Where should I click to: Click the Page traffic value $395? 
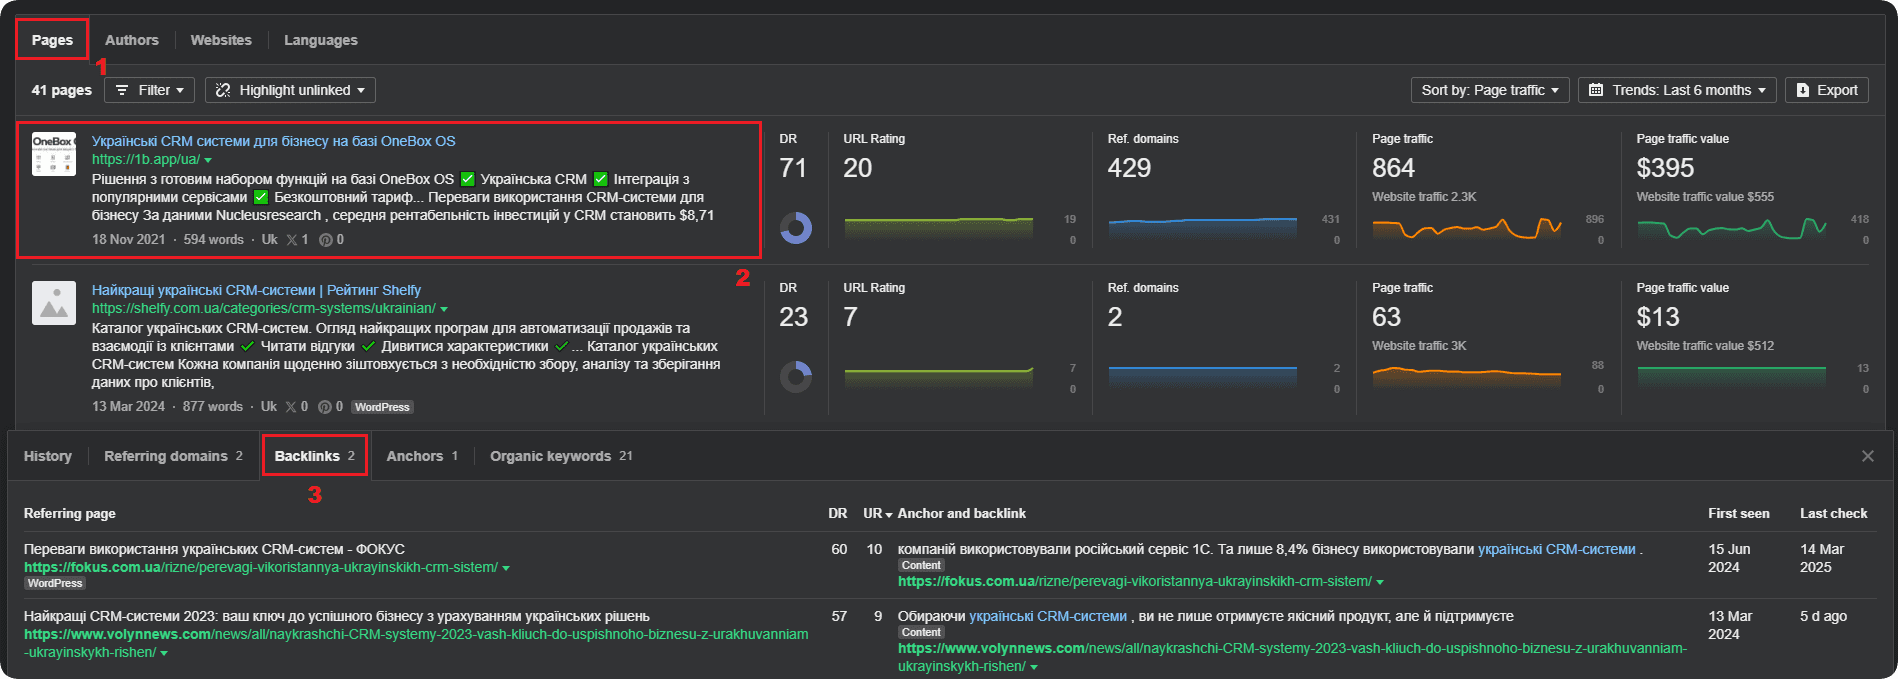tap(1665, 168)
